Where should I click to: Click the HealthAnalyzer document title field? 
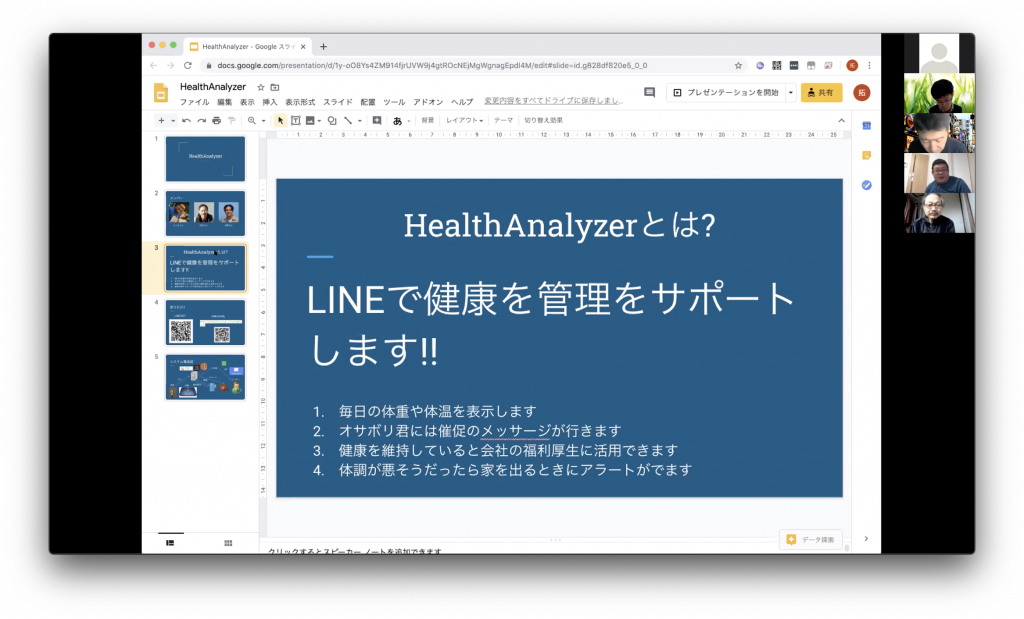(x=213, y=87)
